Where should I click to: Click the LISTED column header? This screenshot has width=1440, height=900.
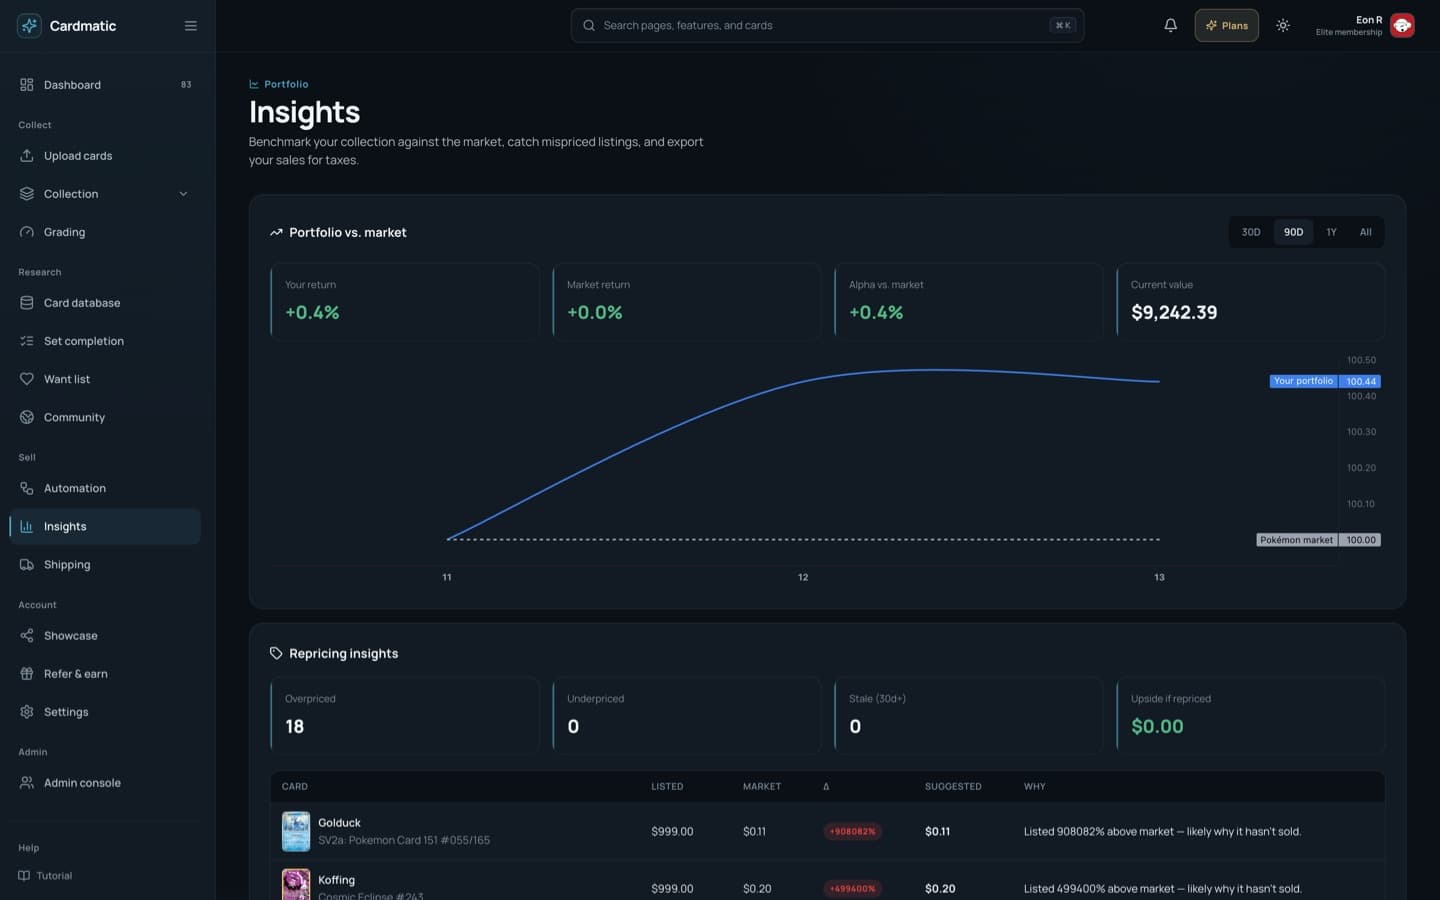667,787
